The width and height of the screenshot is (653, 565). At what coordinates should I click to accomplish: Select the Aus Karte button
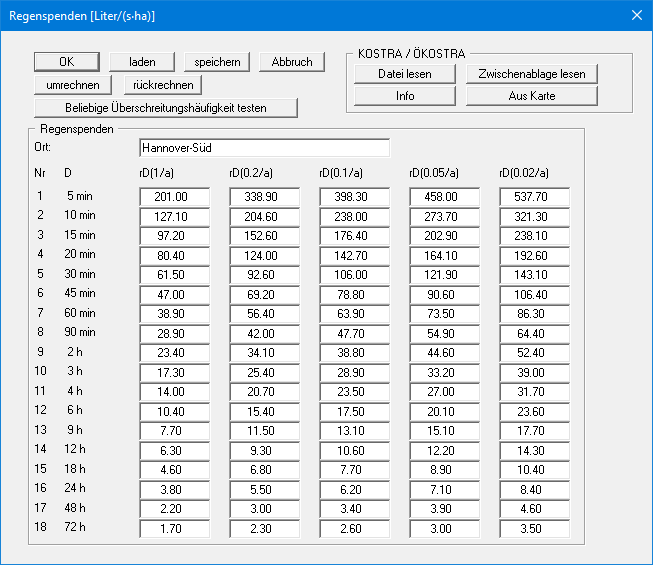531,96
